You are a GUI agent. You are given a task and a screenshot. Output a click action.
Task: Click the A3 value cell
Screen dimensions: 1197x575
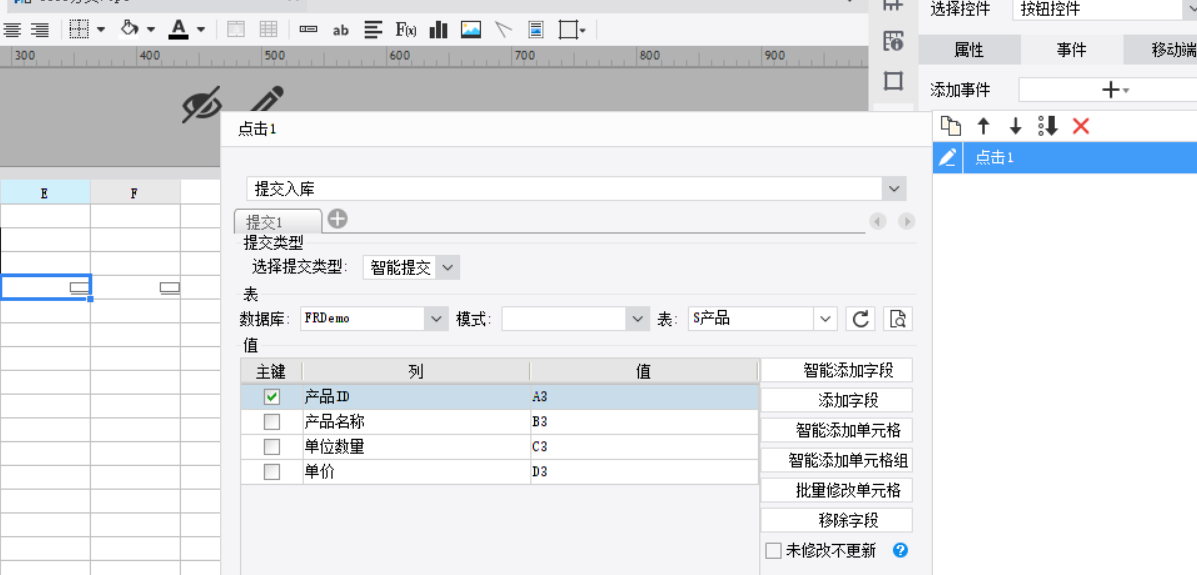(644, 397)
